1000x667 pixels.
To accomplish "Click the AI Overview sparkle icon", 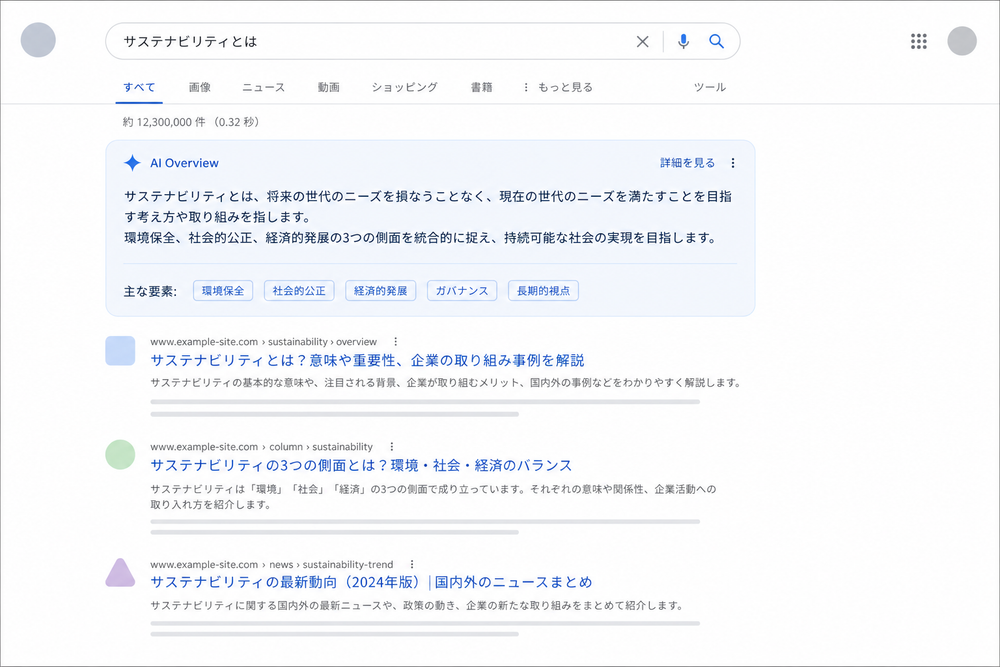I will pos(132,163).
